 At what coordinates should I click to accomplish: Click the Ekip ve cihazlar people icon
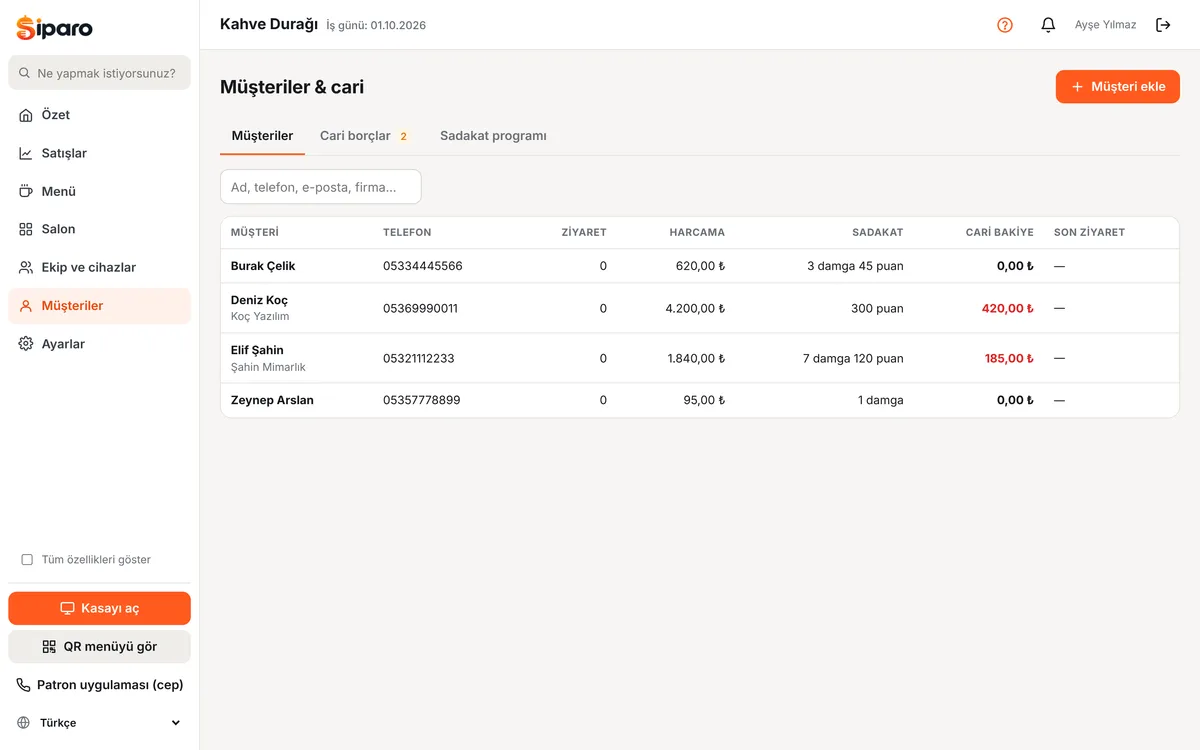pyautogui.click(x=26, y=267)
